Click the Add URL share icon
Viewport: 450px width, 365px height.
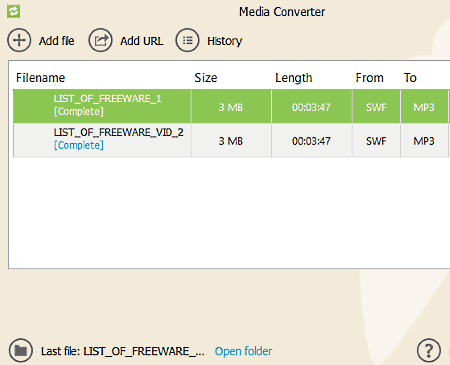pyautogui.click(x=100, y=40)
